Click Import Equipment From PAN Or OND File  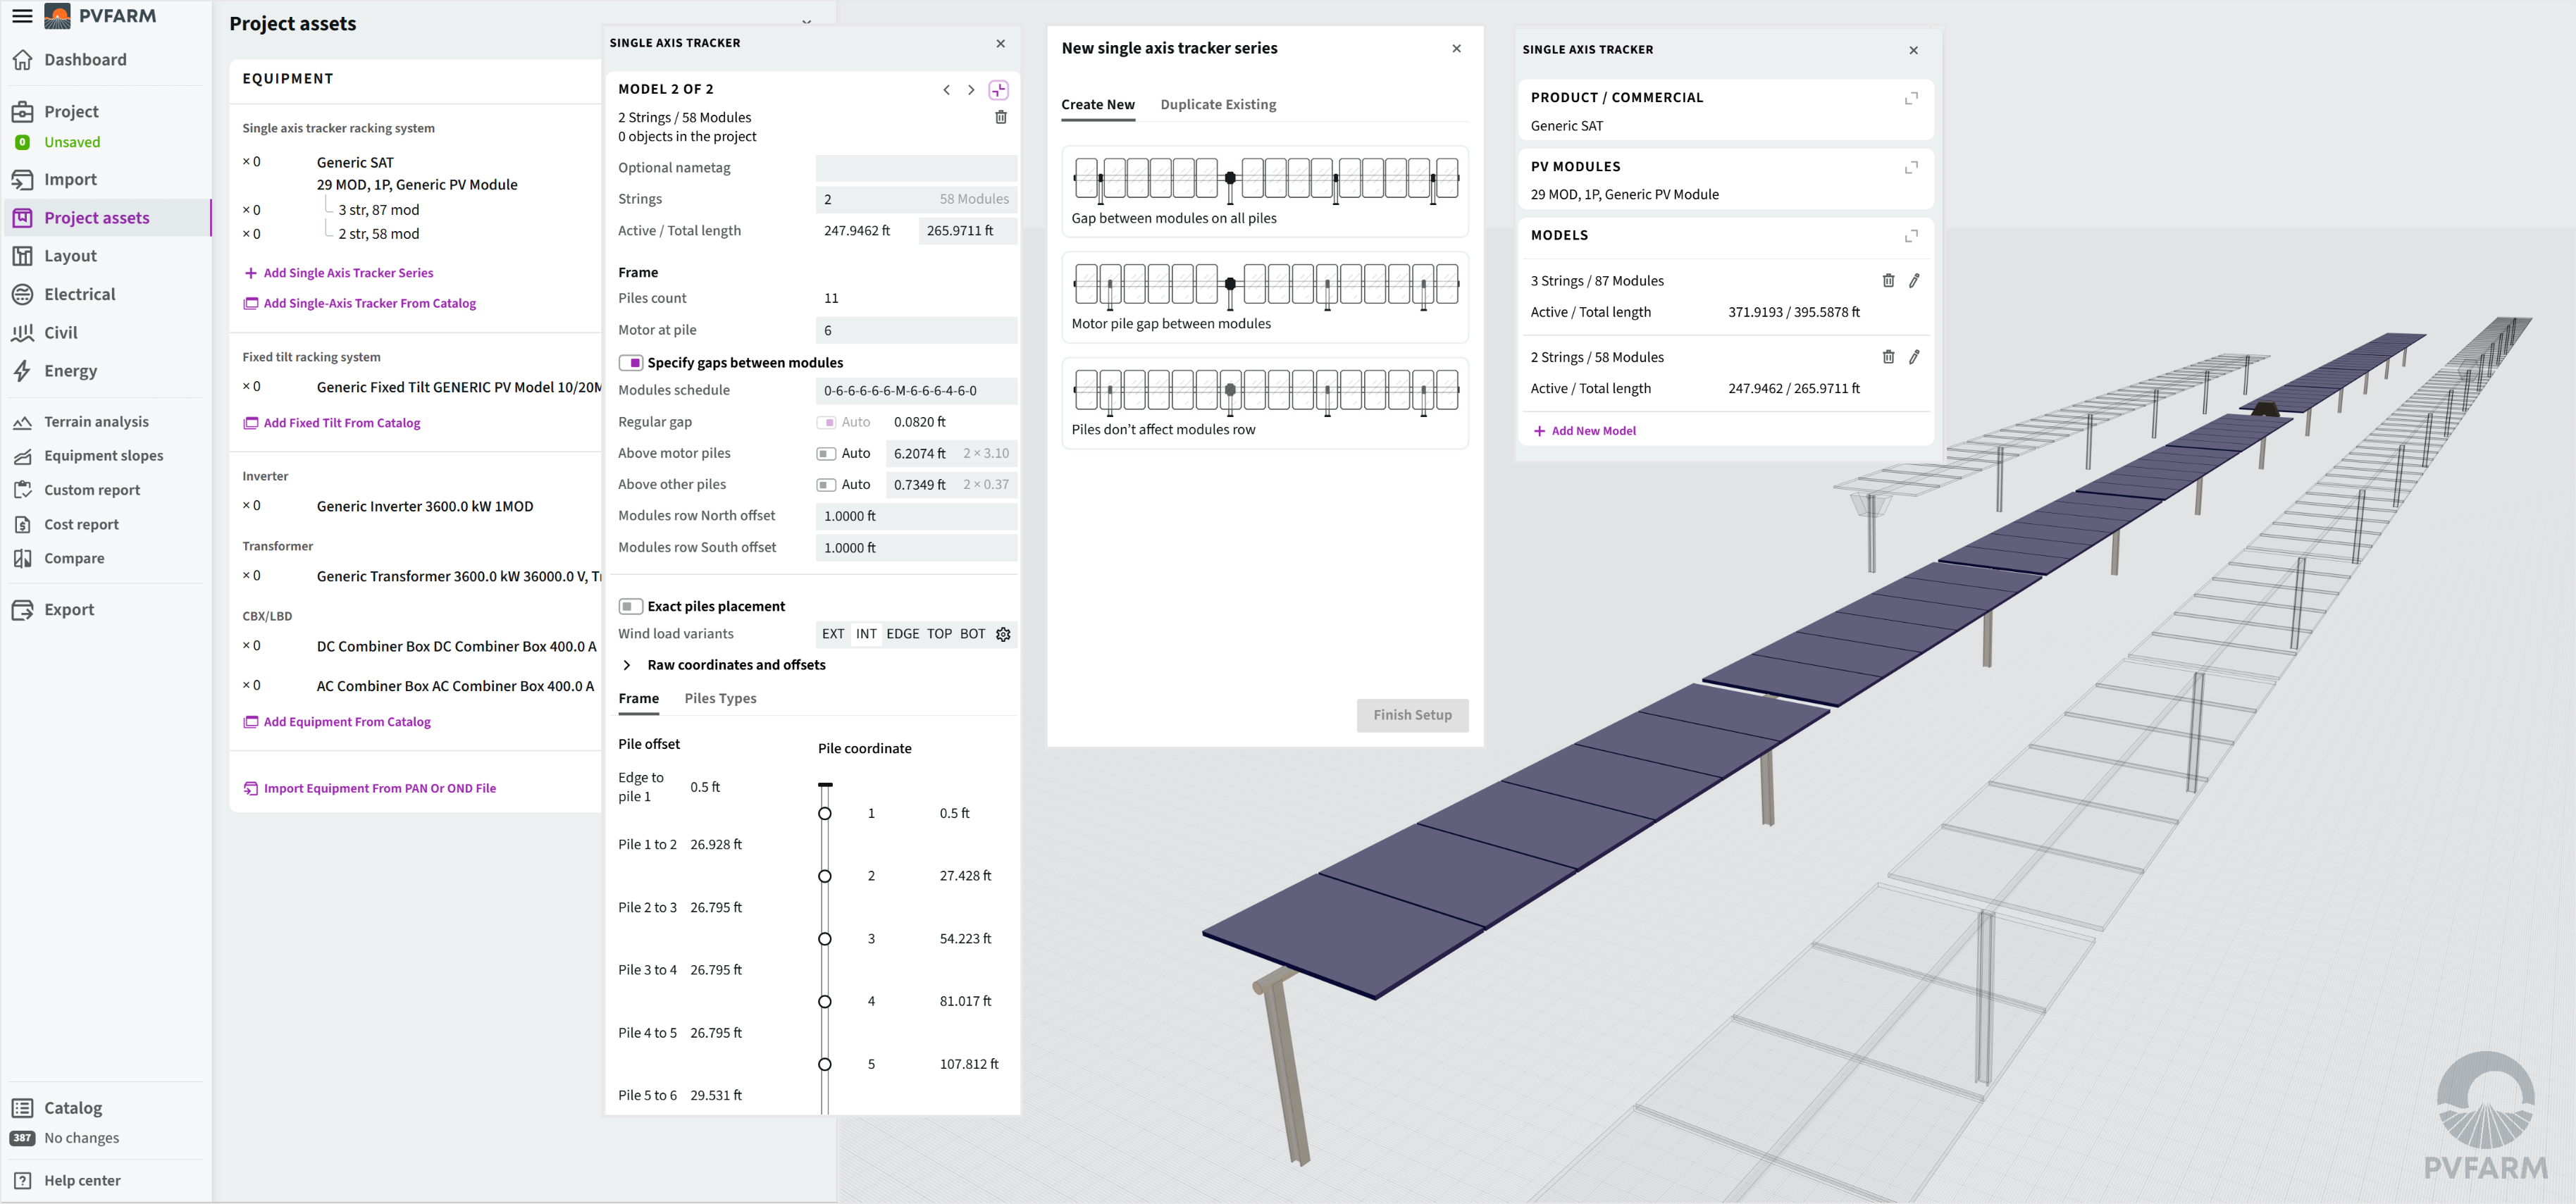(x=370, y=789)
